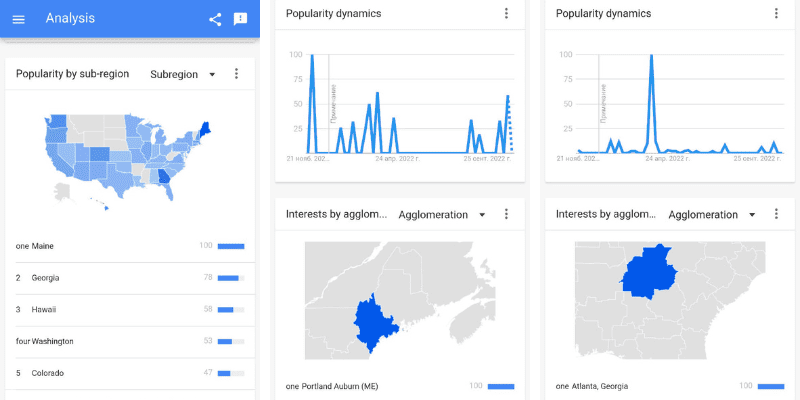Image resolution: width=800 pixels, height=400 pixels.
Task: Select Colorado in the ranking list
Action: [130, 373]
